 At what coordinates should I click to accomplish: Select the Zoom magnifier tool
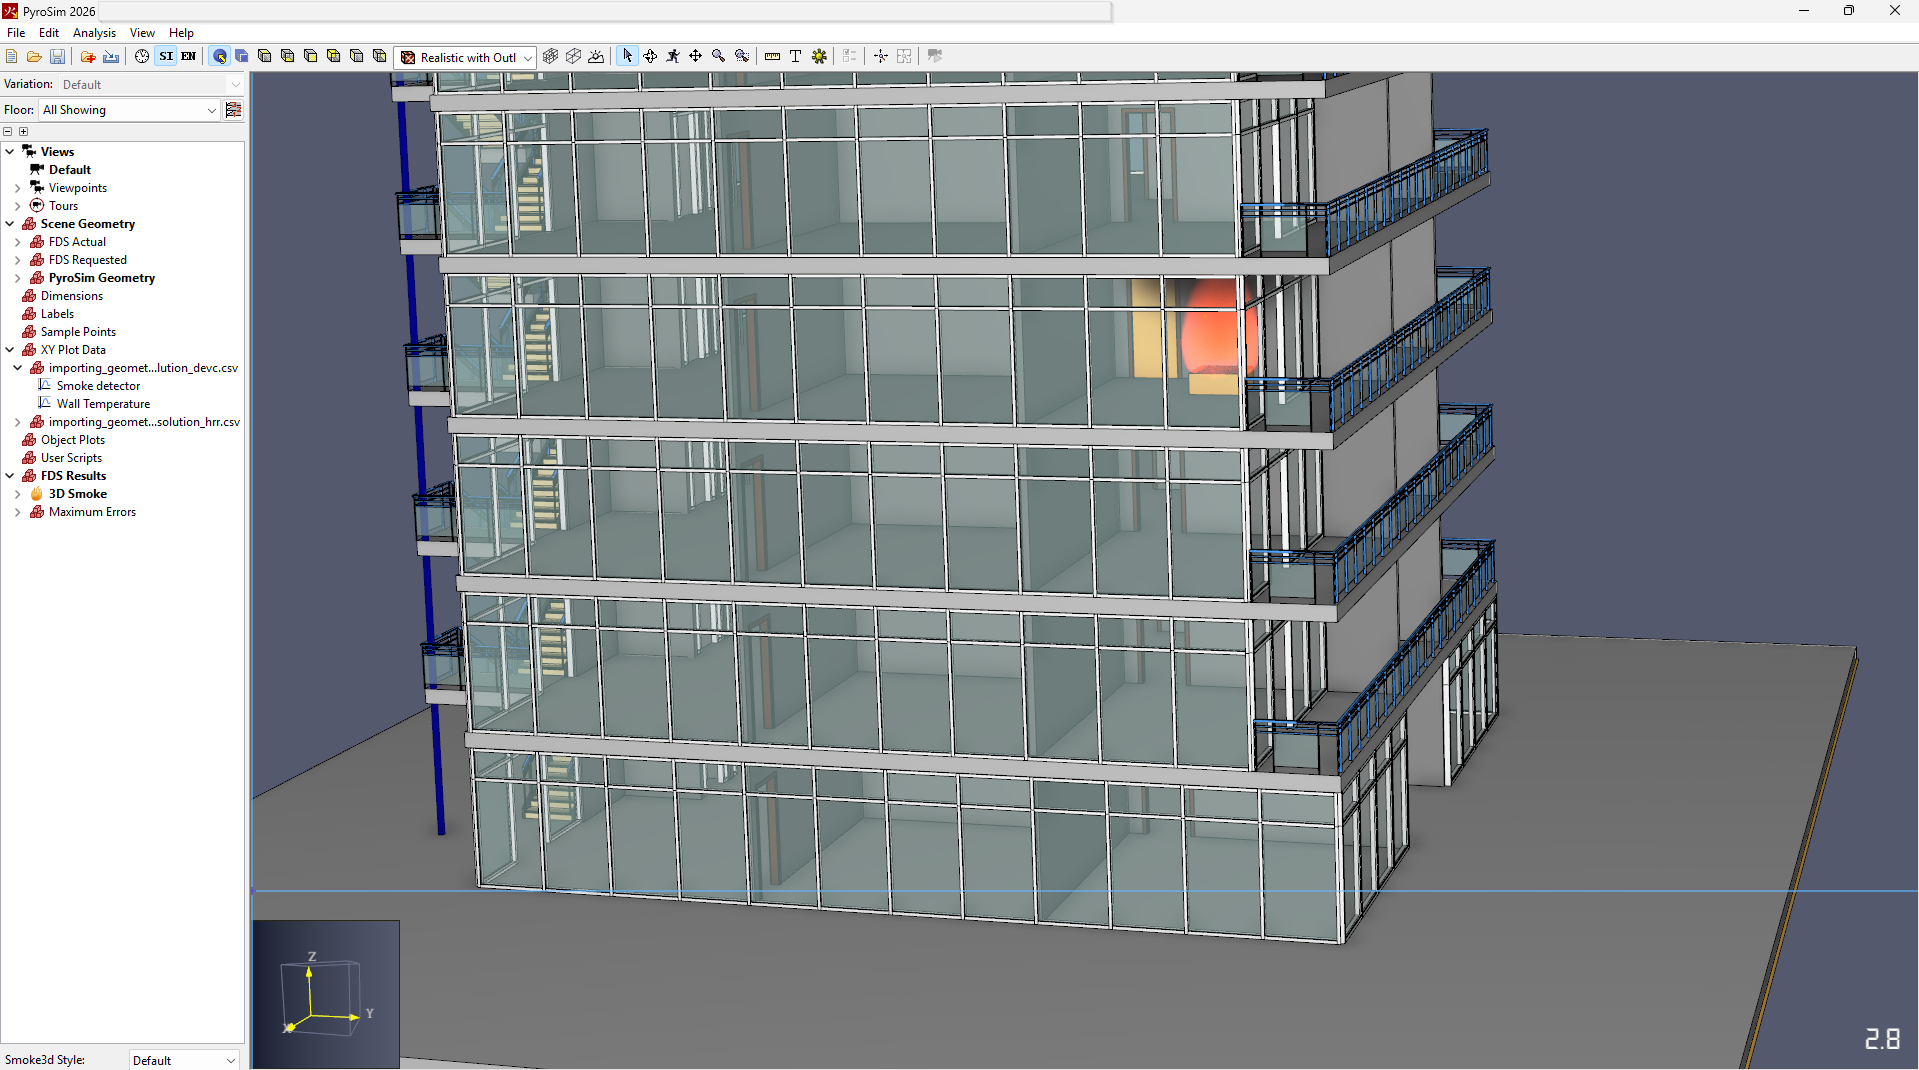[x=718, y=57]
